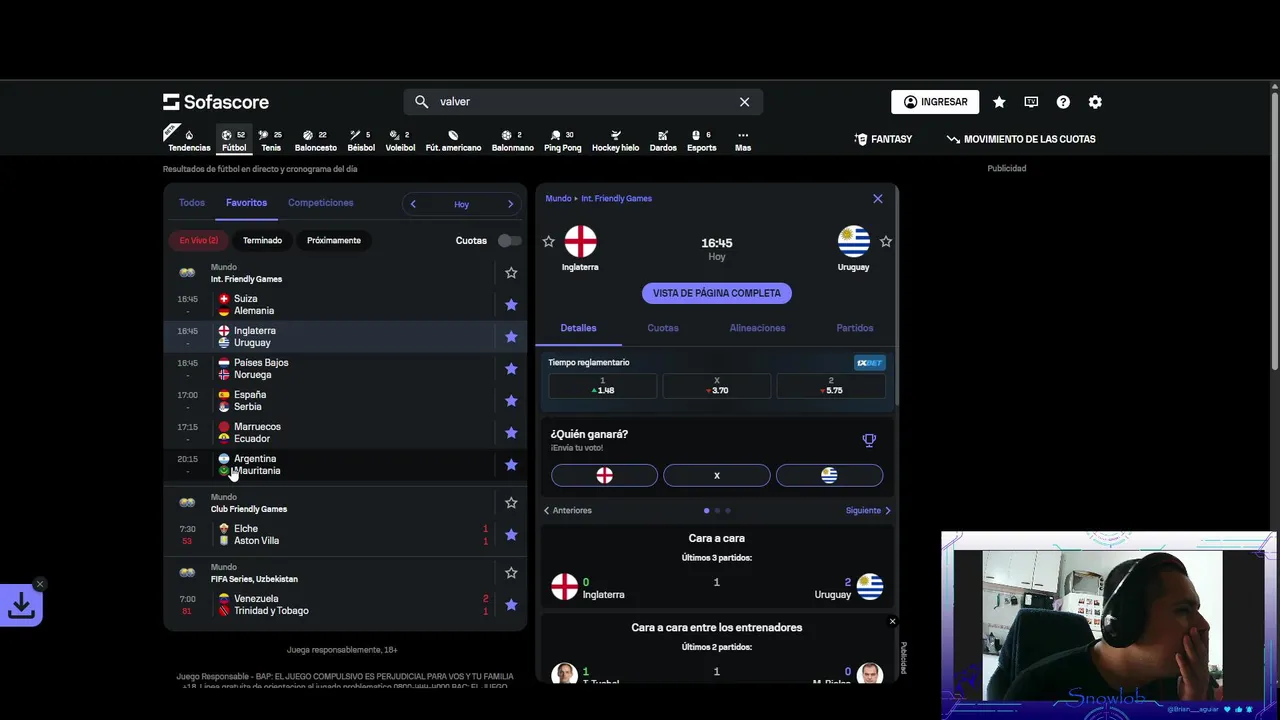The height and width of the screenshot is (720, 1280).
Task: Unfavorite the España vs Serbia match
Action: (511, 401)
